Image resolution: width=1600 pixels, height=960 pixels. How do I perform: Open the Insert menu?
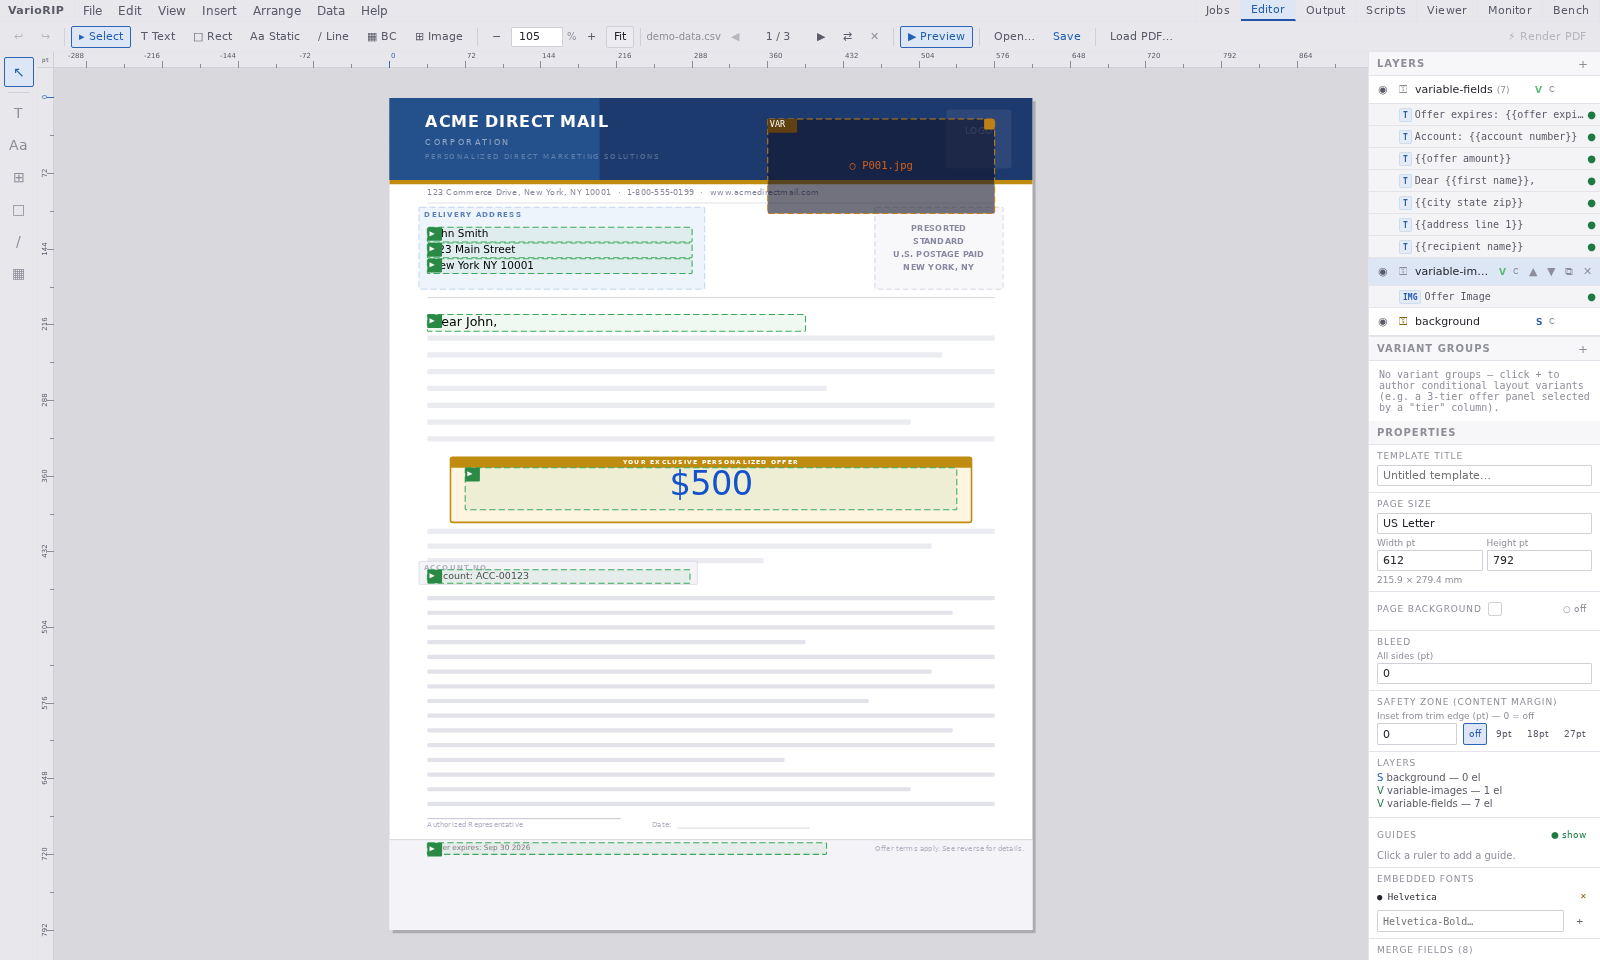[x=219, y=11]
